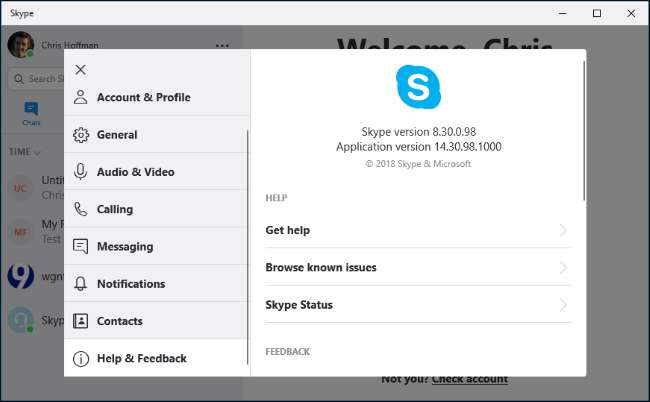Viewport: 650px width, 402px height.
Task: Click the Search Skype field in the background window
Action: [36, 79]
